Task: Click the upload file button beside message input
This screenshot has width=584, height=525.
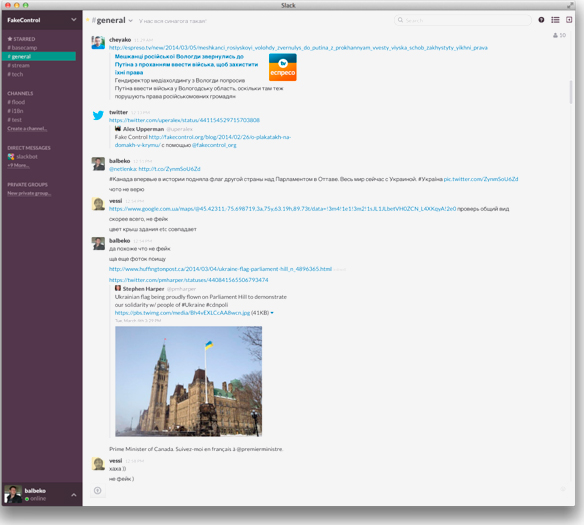Action: coord(98,490)
